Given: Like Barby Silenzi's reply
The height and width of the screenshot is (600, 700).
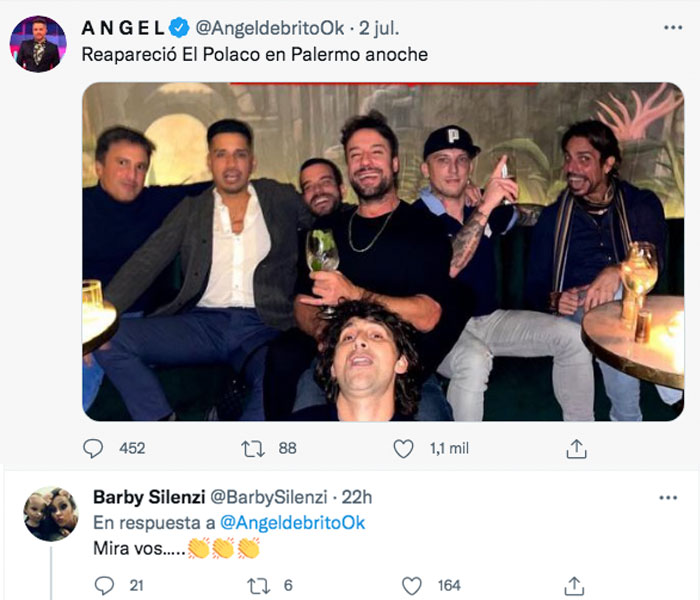Looking at the screenshot, I should 411,585.
